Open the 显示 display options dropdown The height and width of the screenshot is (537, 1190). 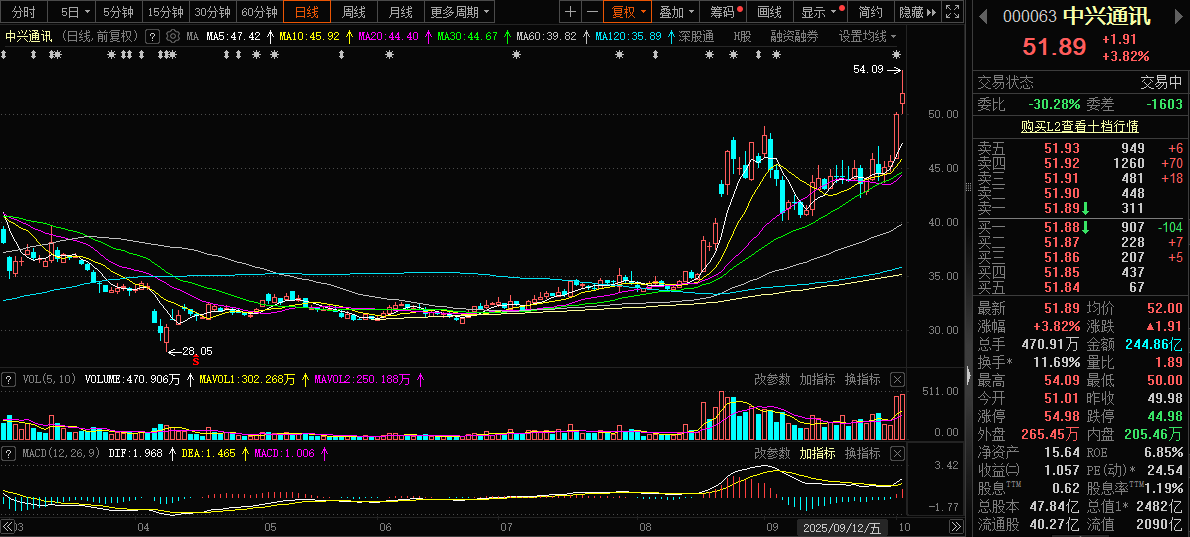820,11
